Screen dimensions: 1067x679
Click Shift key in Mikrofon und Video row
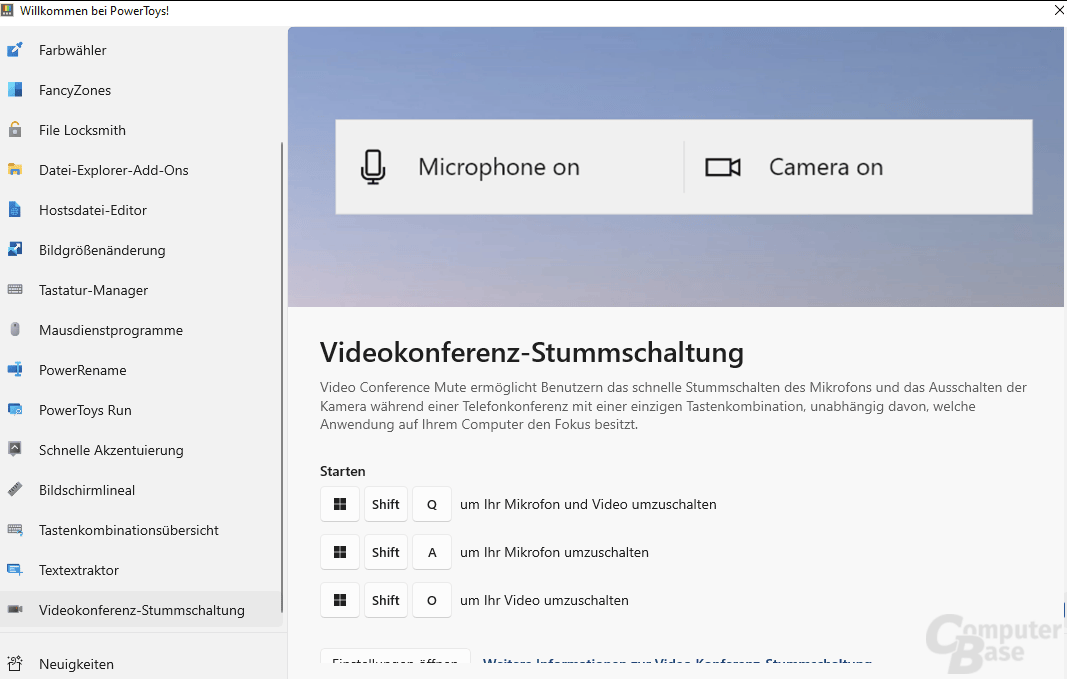point(386,504)
